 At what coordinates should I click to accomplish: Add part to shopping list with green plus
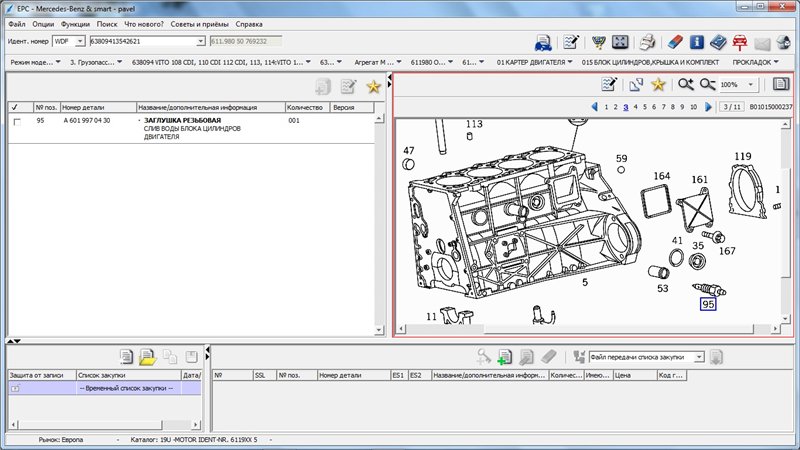[x=504, y=357]
